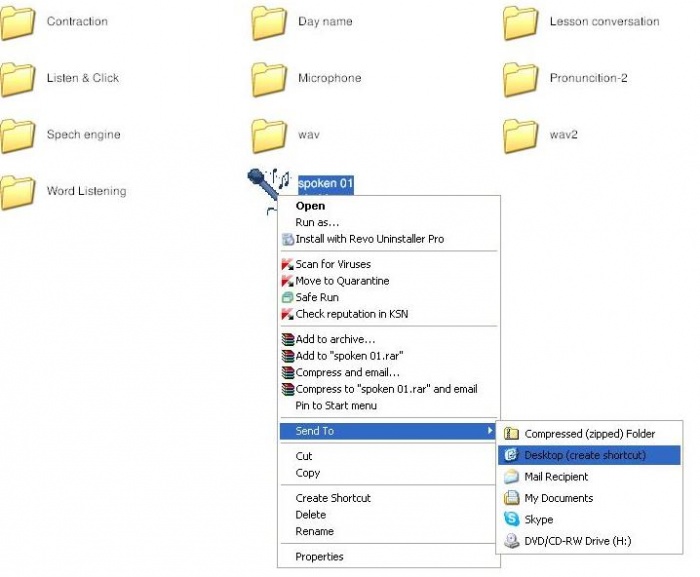700x577 pixels.
Task: Click the Revo Uninstaller Pro icon in menu
Action: click(x=288, y=239)
